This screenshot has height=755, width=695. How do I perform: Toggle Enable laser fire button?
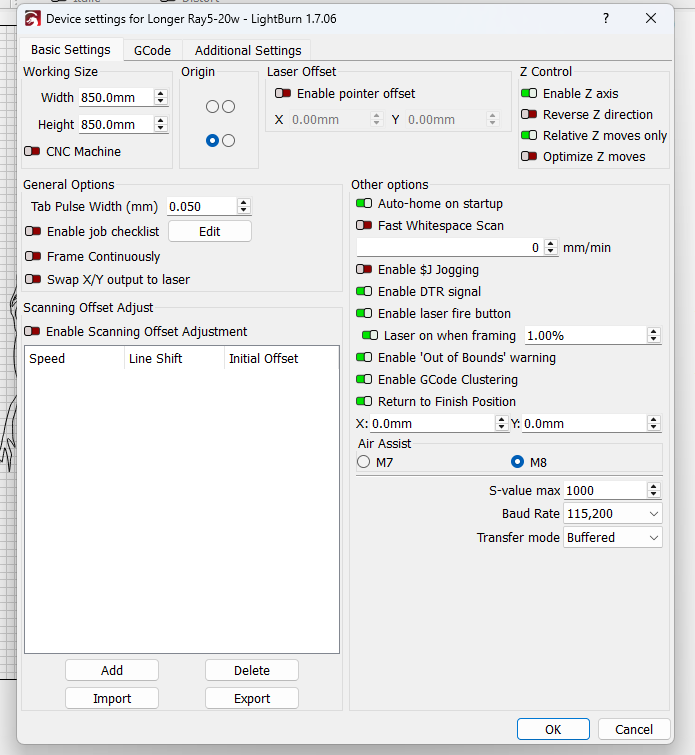364,313
